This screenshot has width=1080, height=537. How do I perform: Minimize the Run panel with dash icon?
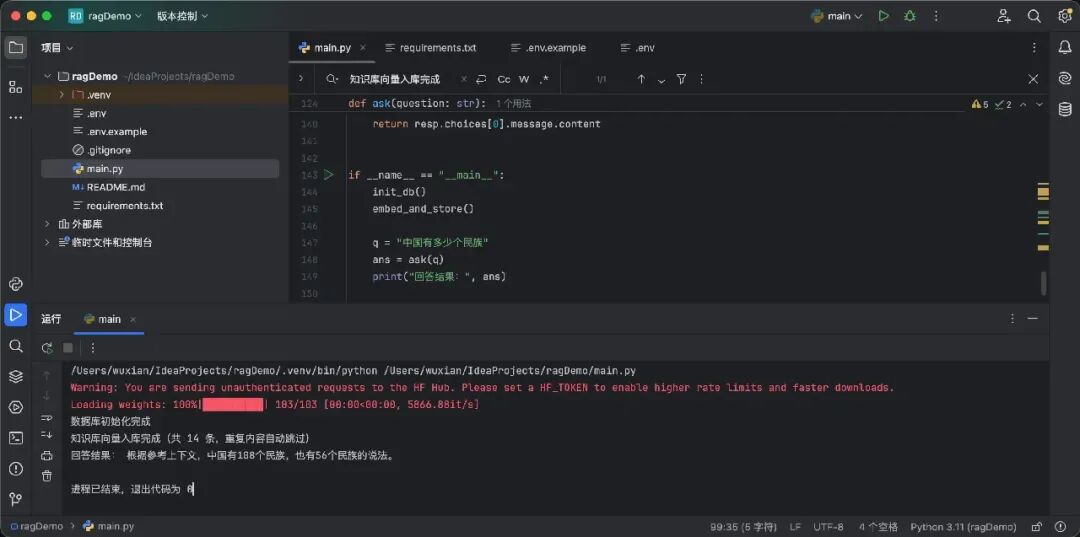(x=1032, y=318)
